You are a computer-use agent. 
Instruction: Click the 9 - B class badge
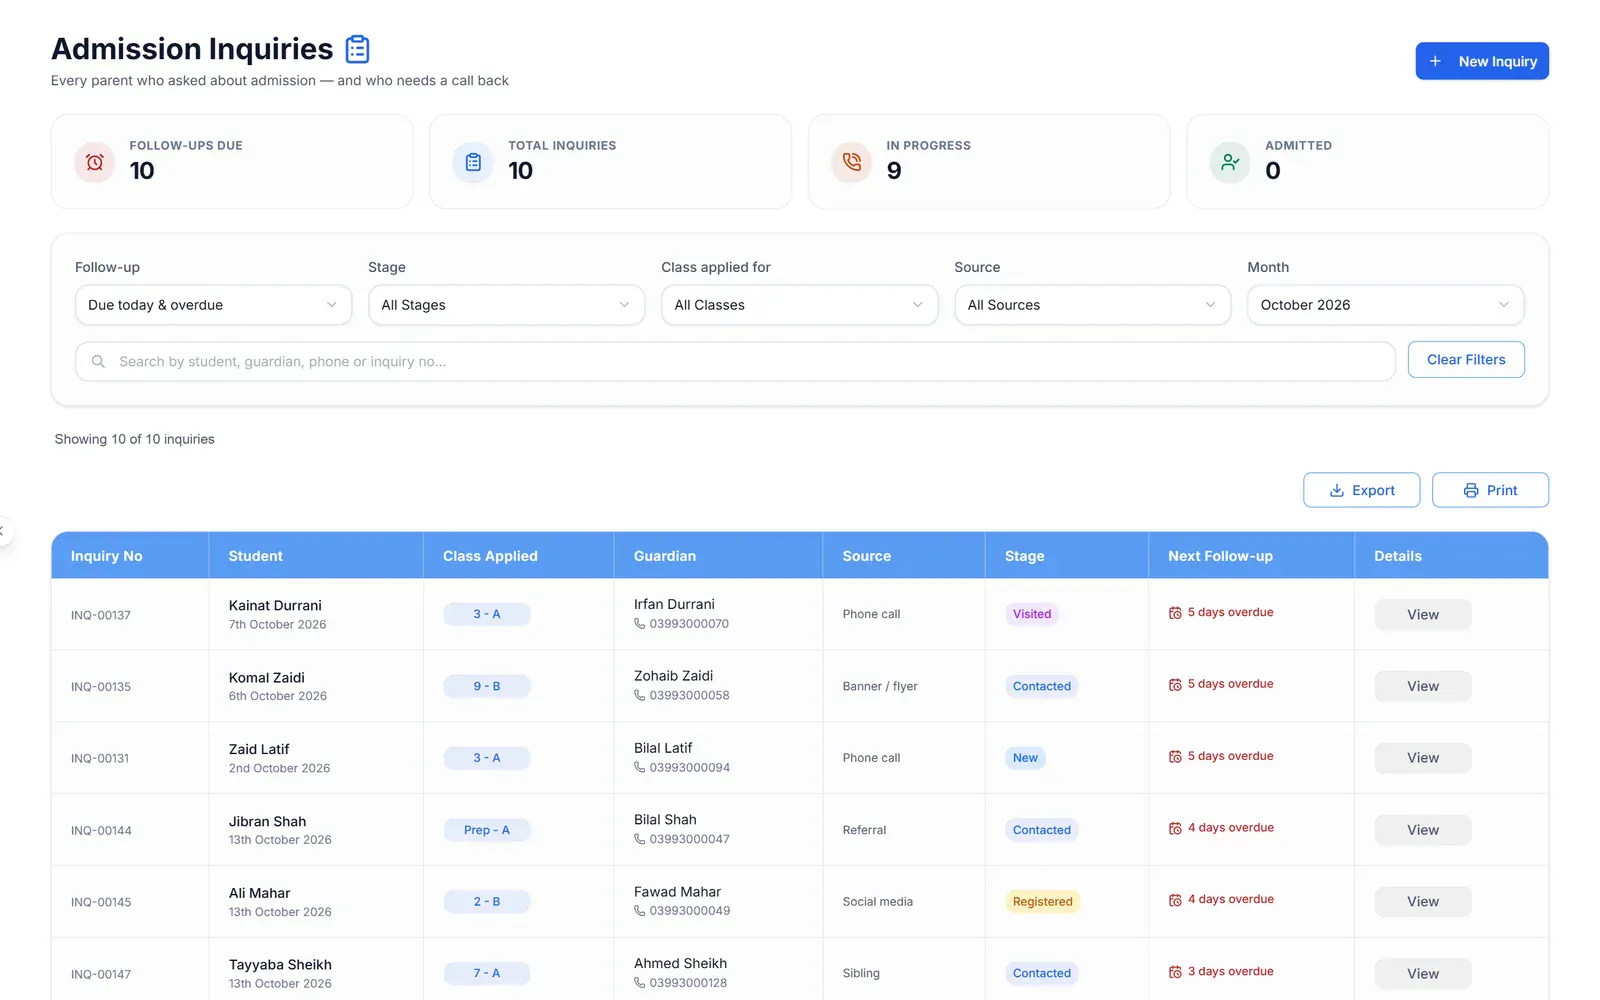[487, 686]
